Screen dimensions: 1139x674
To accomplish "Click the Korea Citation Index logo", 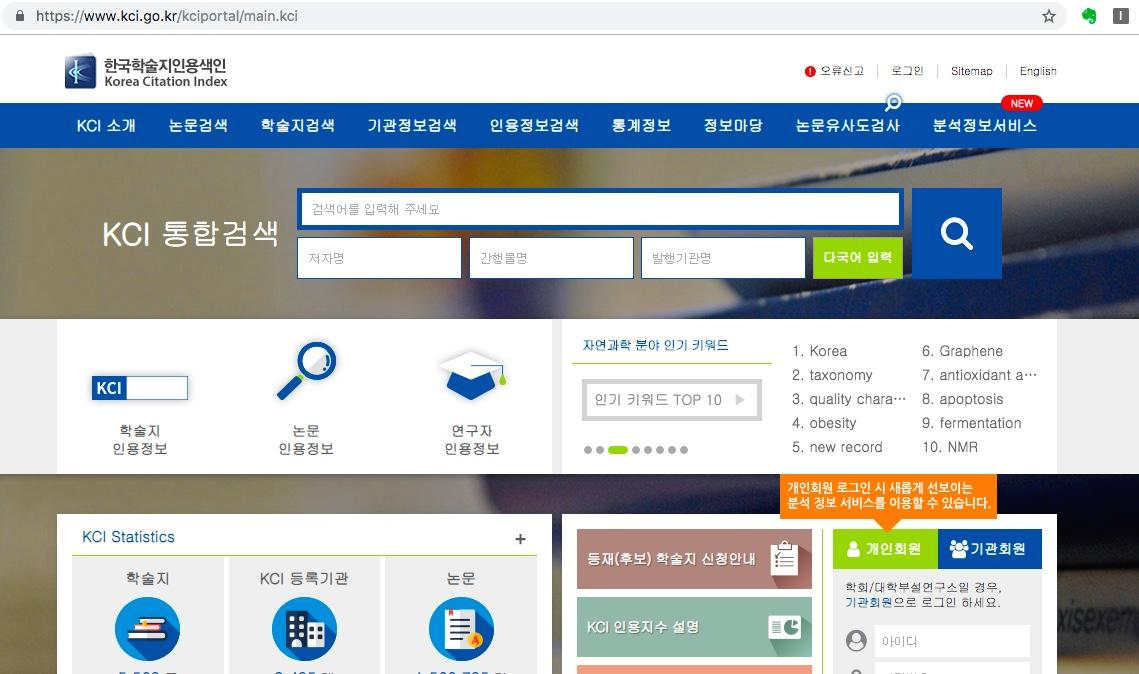I will coord(146,72).
